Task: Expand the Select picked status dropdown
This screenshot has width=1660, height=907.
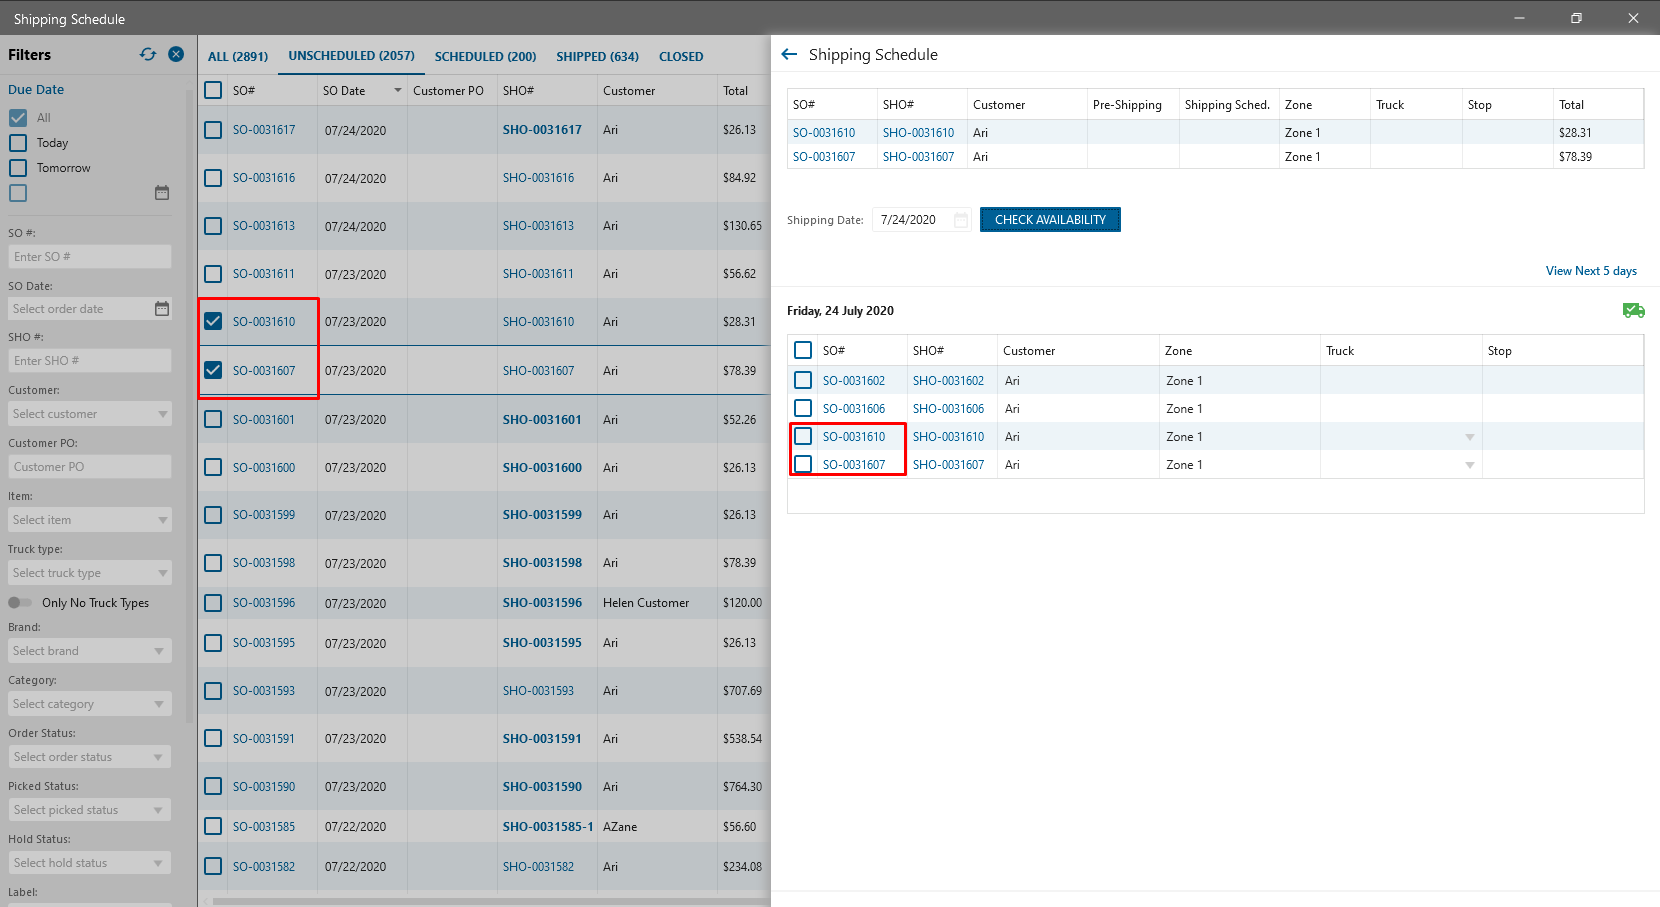Action: 90,810
